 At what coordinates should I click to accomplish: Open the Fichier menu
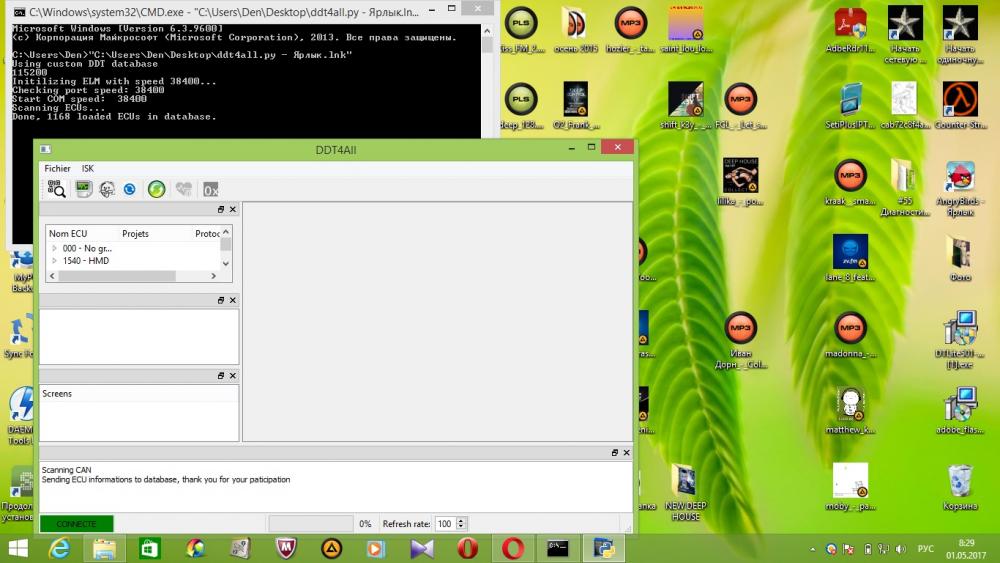click(57, 168)
